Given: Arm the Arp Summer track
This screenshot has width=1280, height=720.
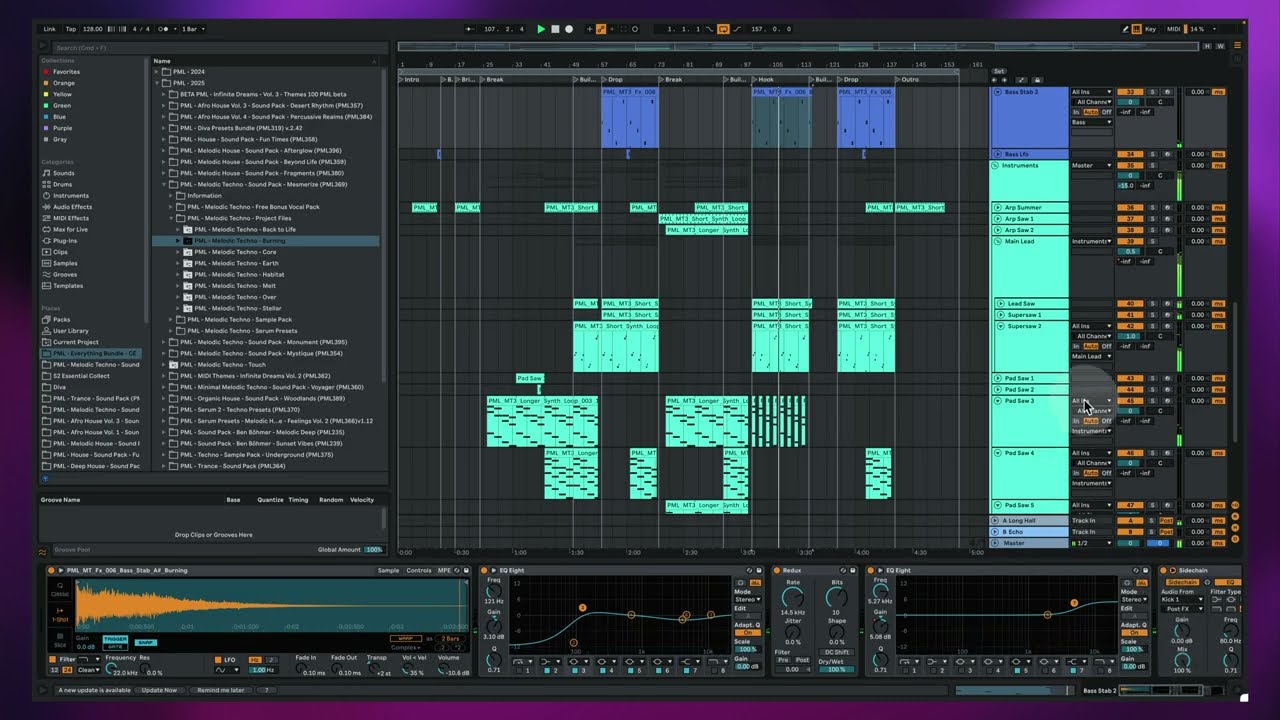Looking at the screenshot, I should pos(1166,207).
